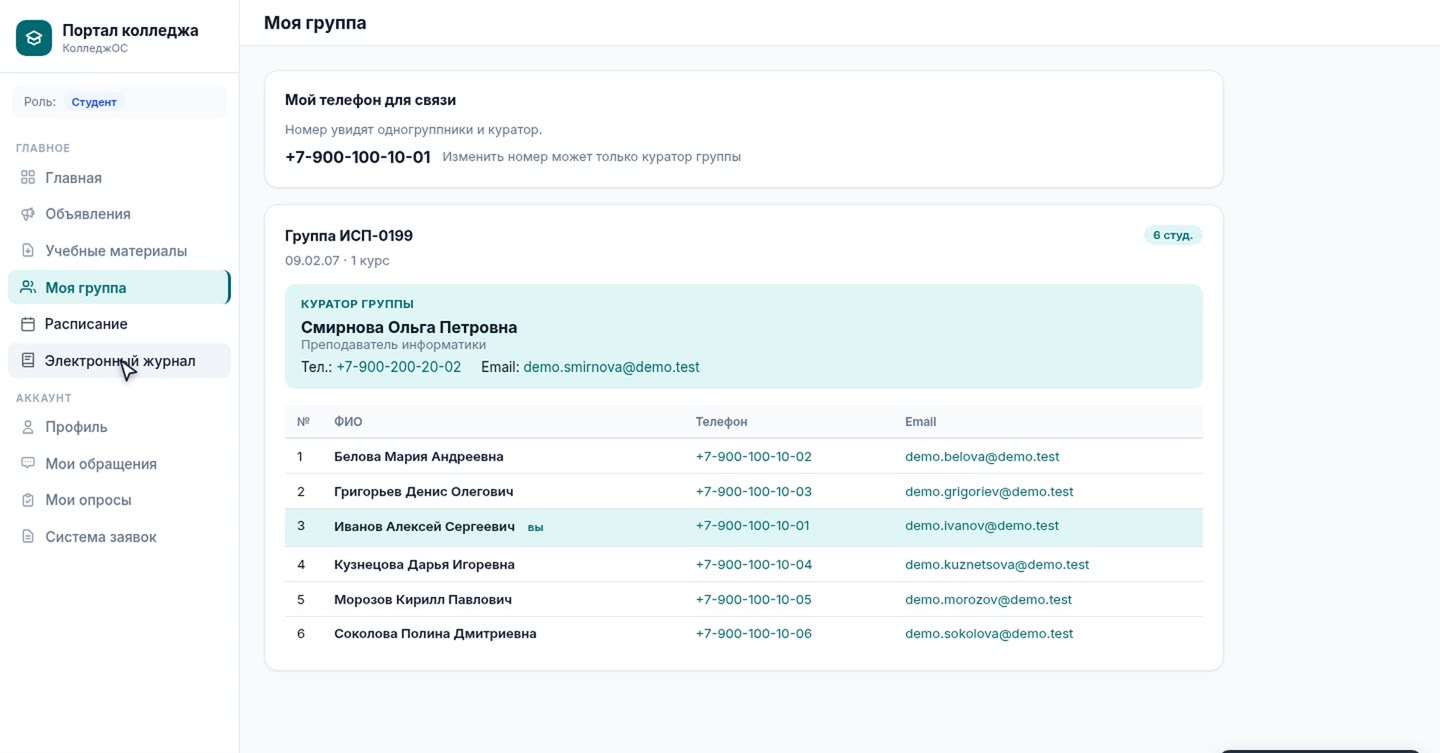Open email demo.kuznetsova@demo.test

pos(997,564)
